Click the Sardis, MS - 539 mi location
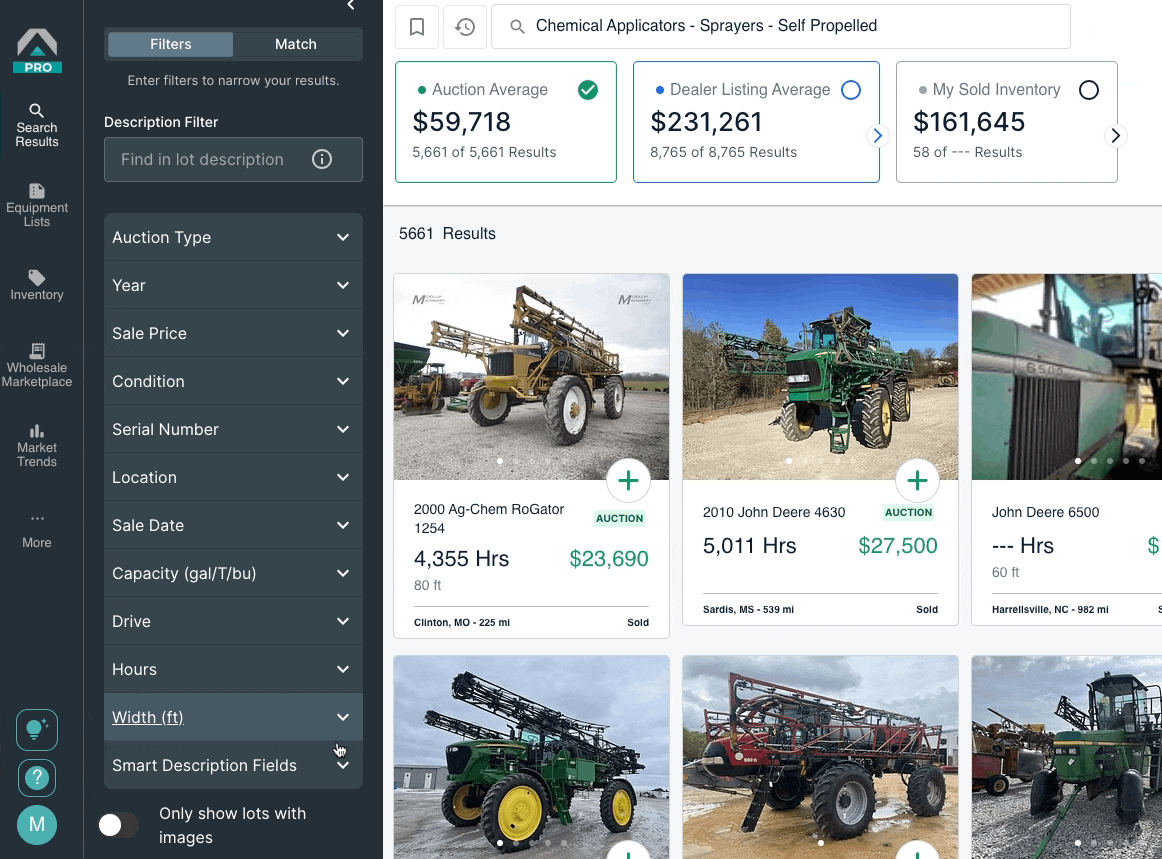1162x859 pixels. pyautogui.click(x=748, y=610)
